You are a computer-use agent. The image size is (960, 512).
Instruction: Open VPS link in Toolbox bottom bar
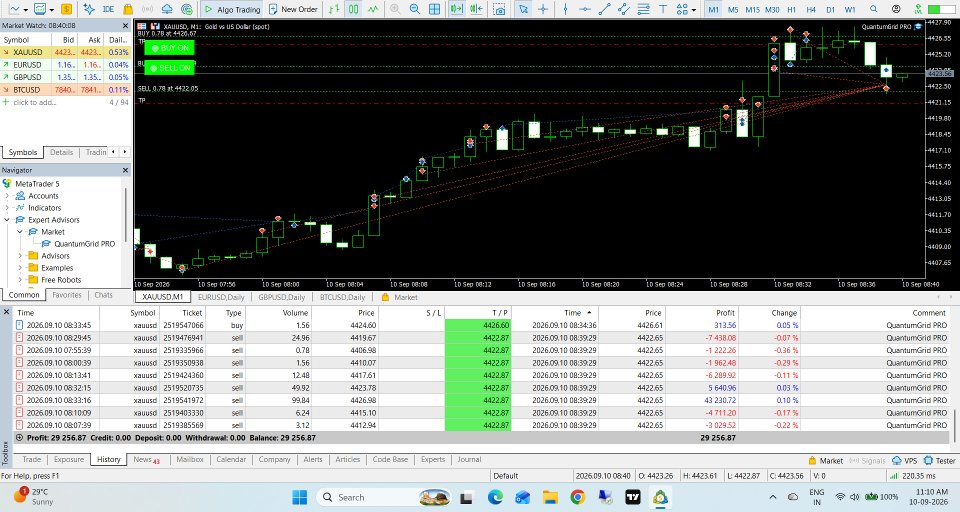pos(906,461)
